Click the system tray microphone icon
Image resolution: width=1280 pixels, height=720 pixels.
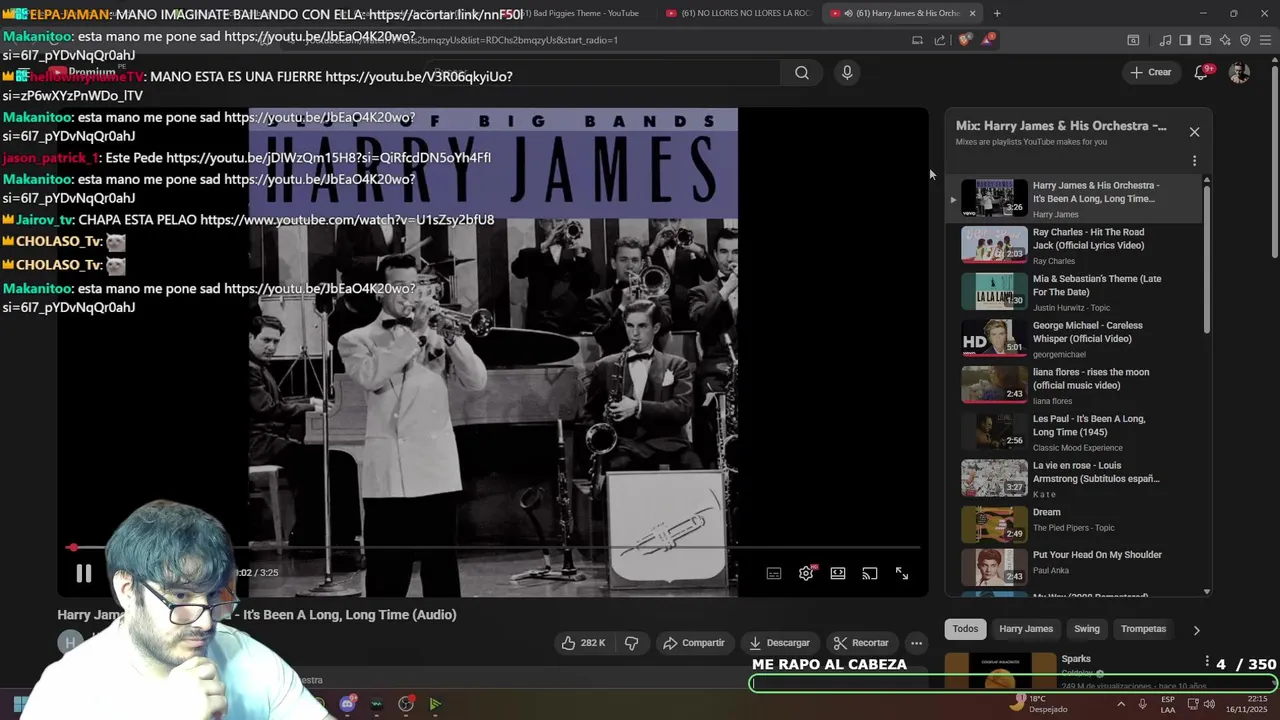(1142, 704)
